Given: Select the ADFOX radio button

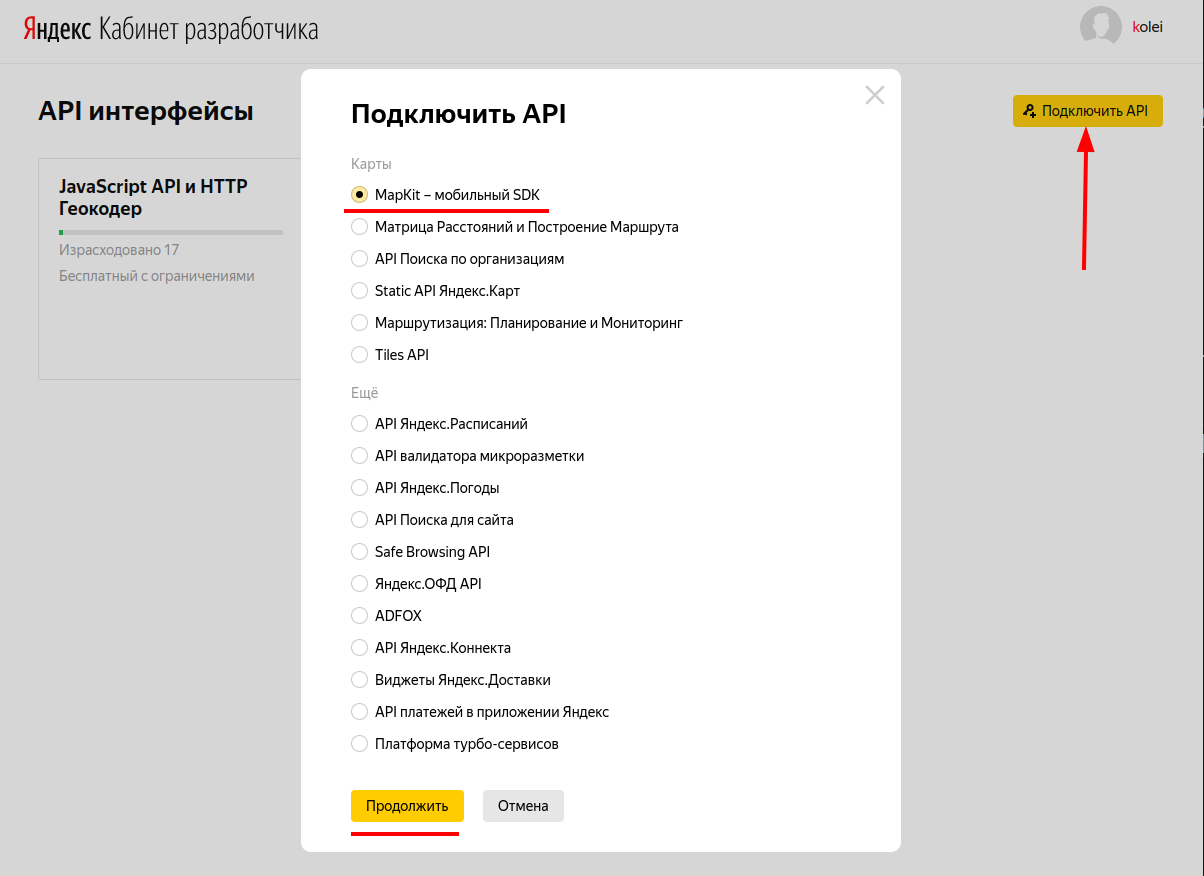Looking at the screenshot, I should pyautogui.click(x=360, y=616).
